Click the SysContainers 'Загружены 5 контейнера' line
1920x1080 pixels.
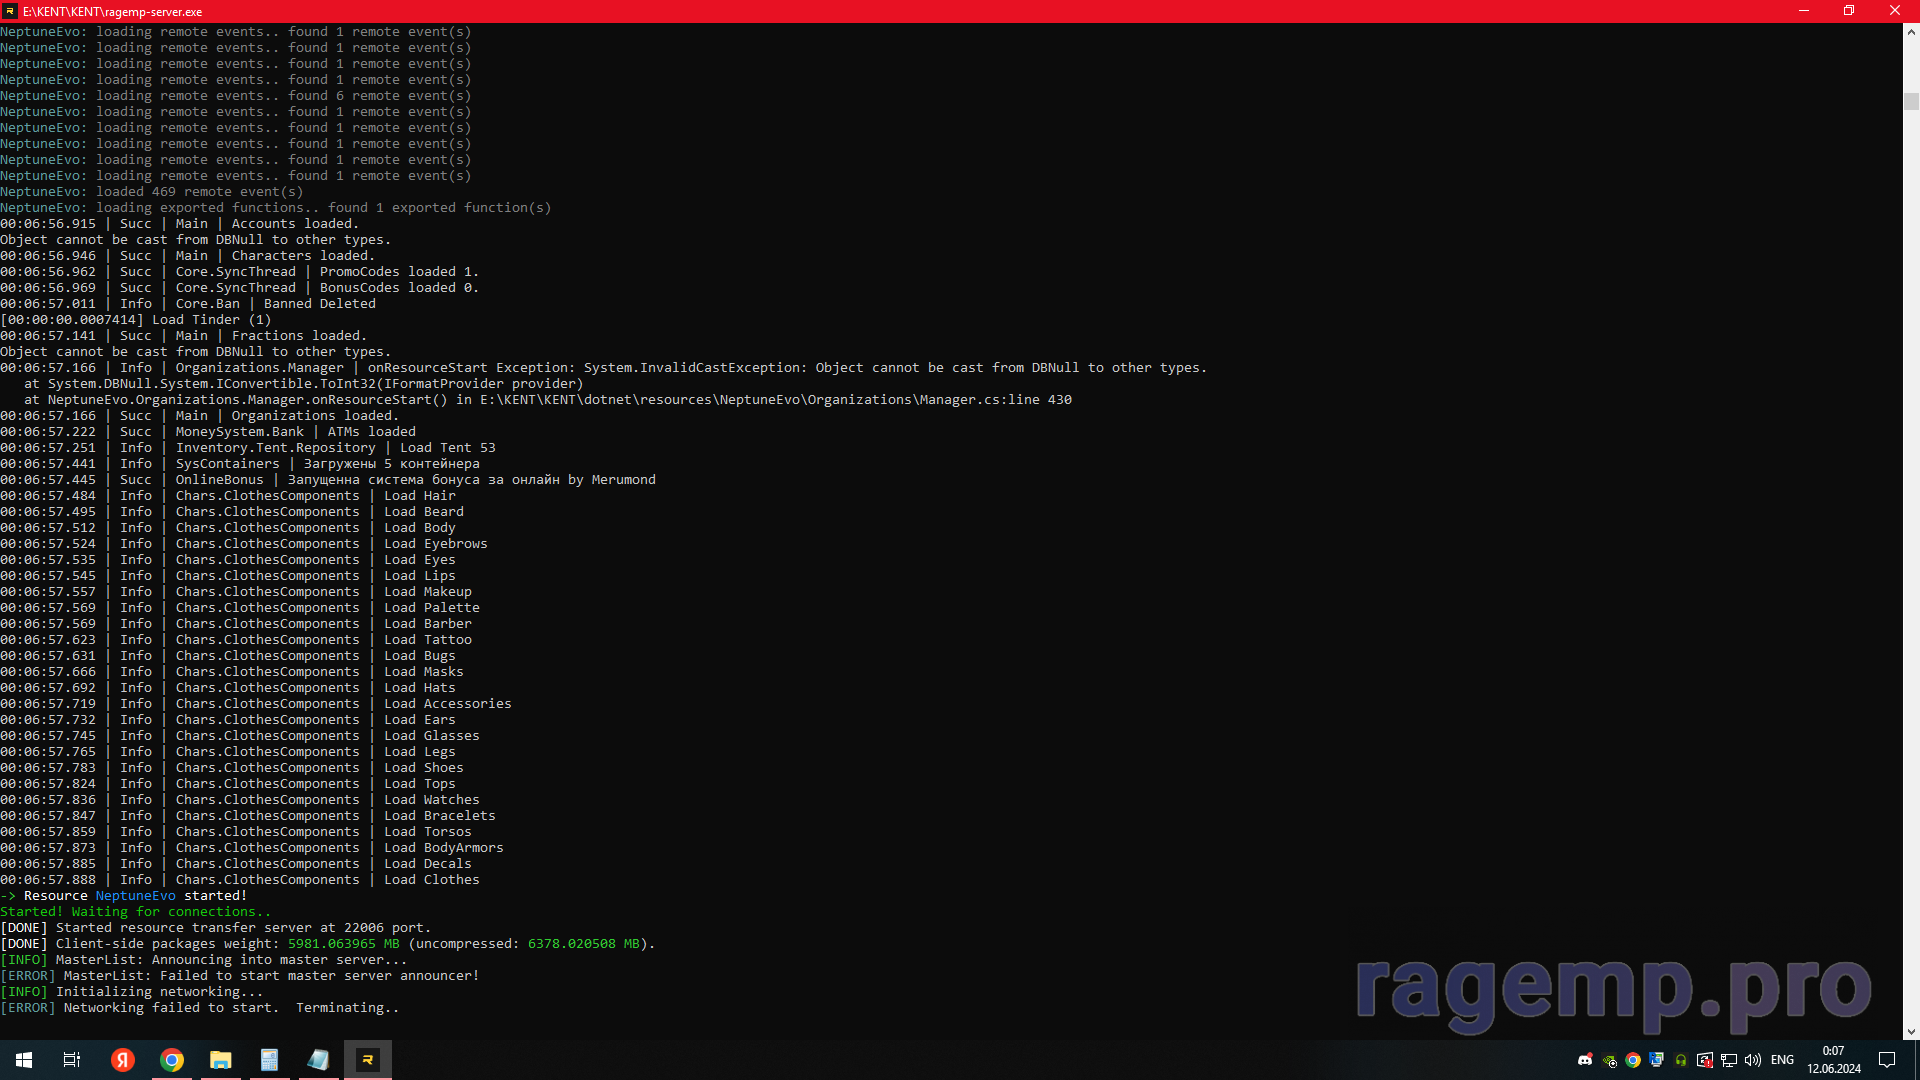[240, 464]
